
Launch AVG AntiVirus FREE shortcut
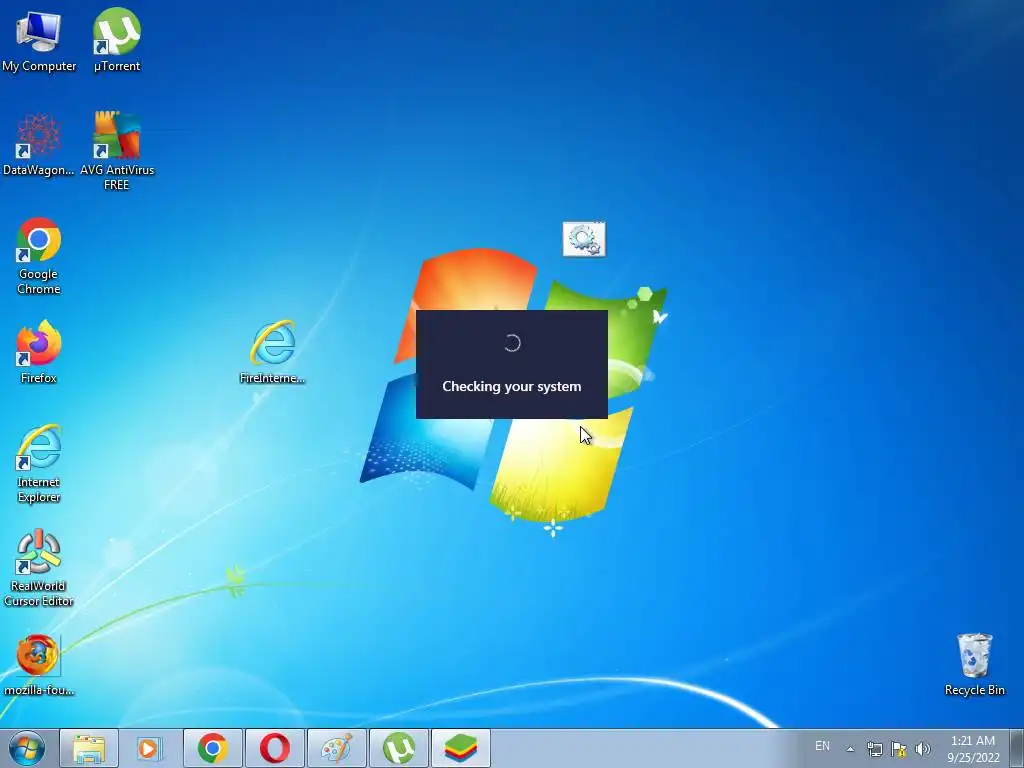coord(117,150)
